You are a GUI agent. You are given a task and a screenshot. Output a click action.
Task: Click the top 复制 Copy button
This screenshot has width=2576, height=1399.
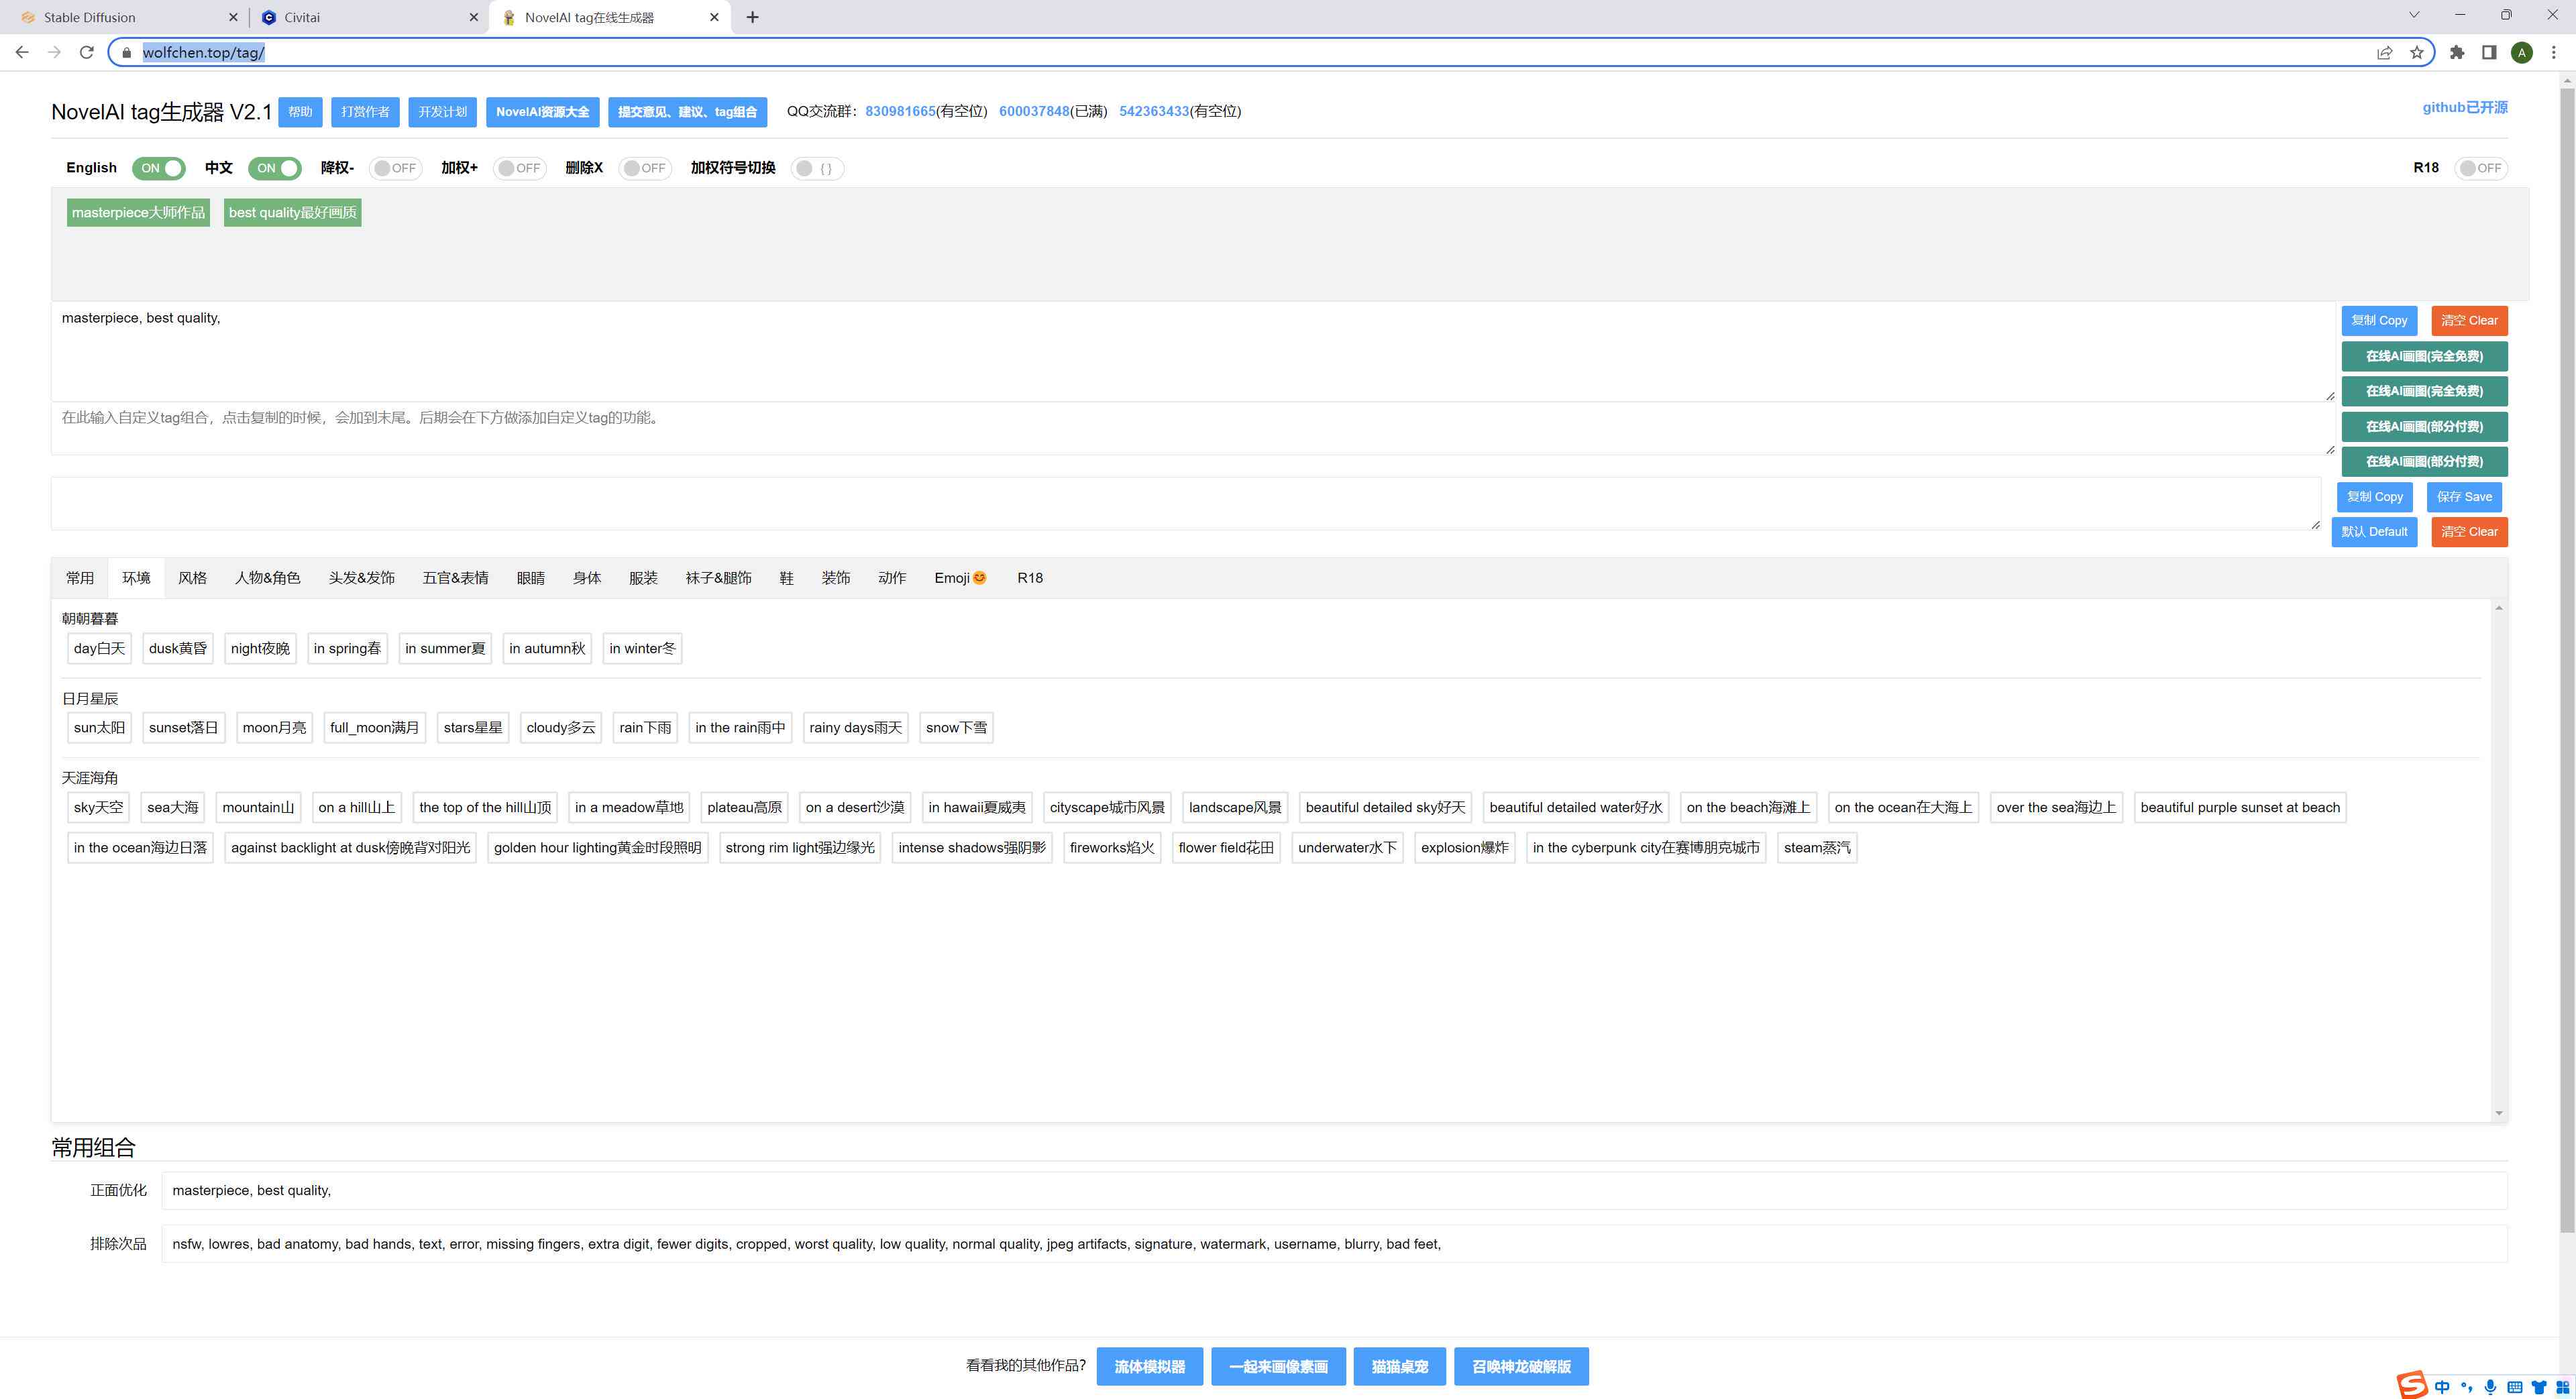pos(2379,321)
